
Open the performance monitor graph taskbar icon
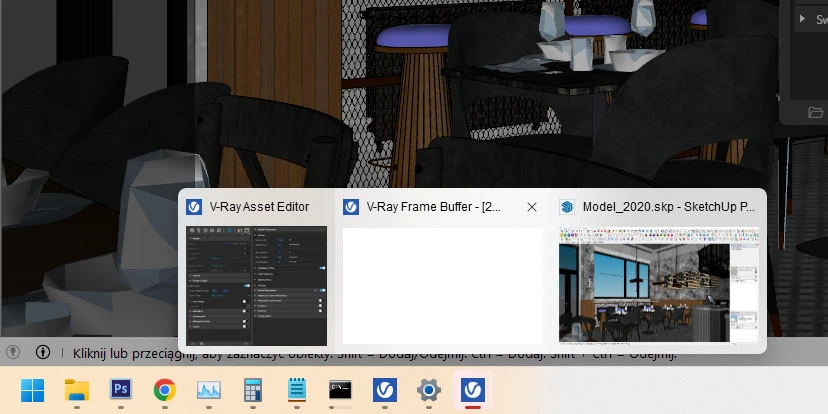[209, 390]
